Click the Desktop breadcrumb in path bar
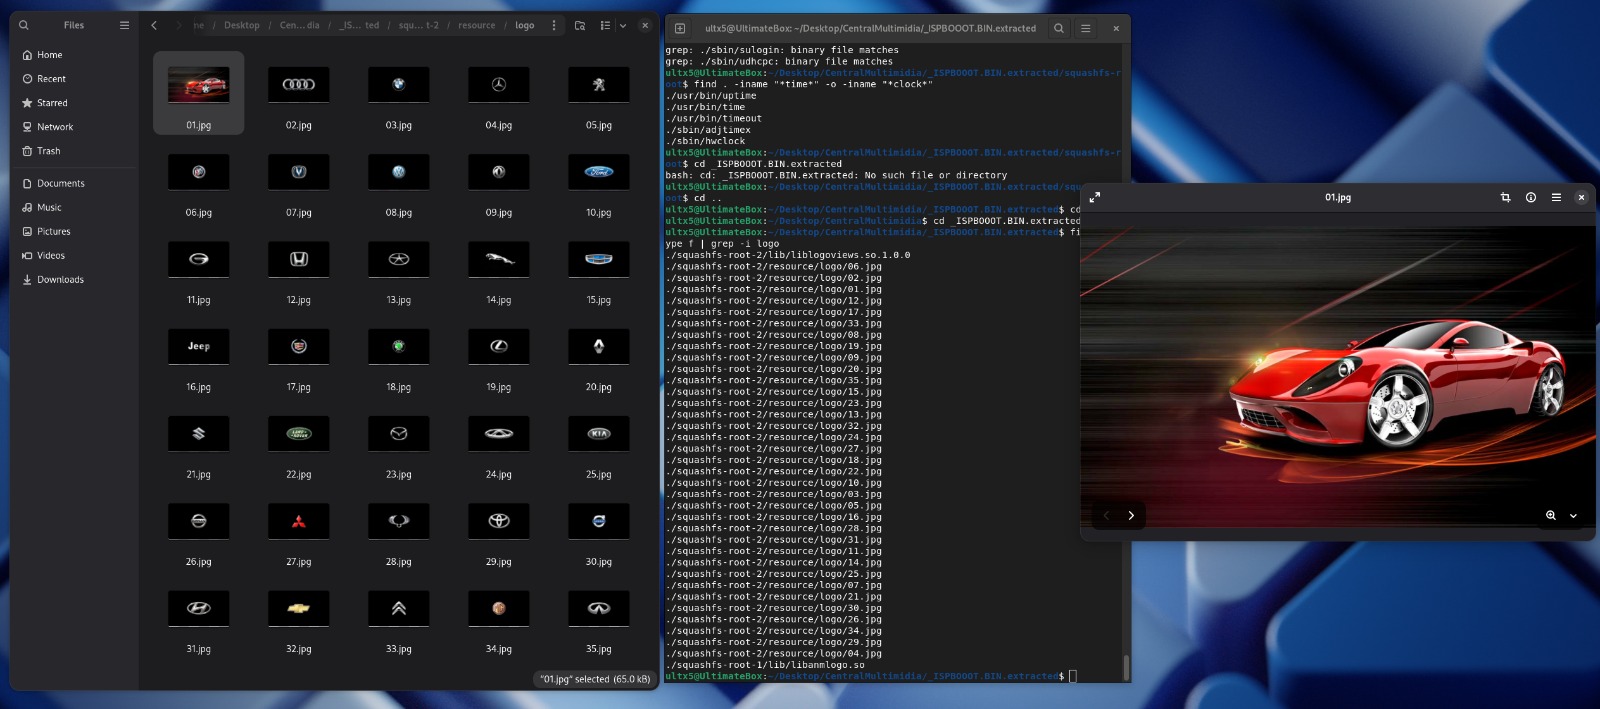 pos(241,25)
